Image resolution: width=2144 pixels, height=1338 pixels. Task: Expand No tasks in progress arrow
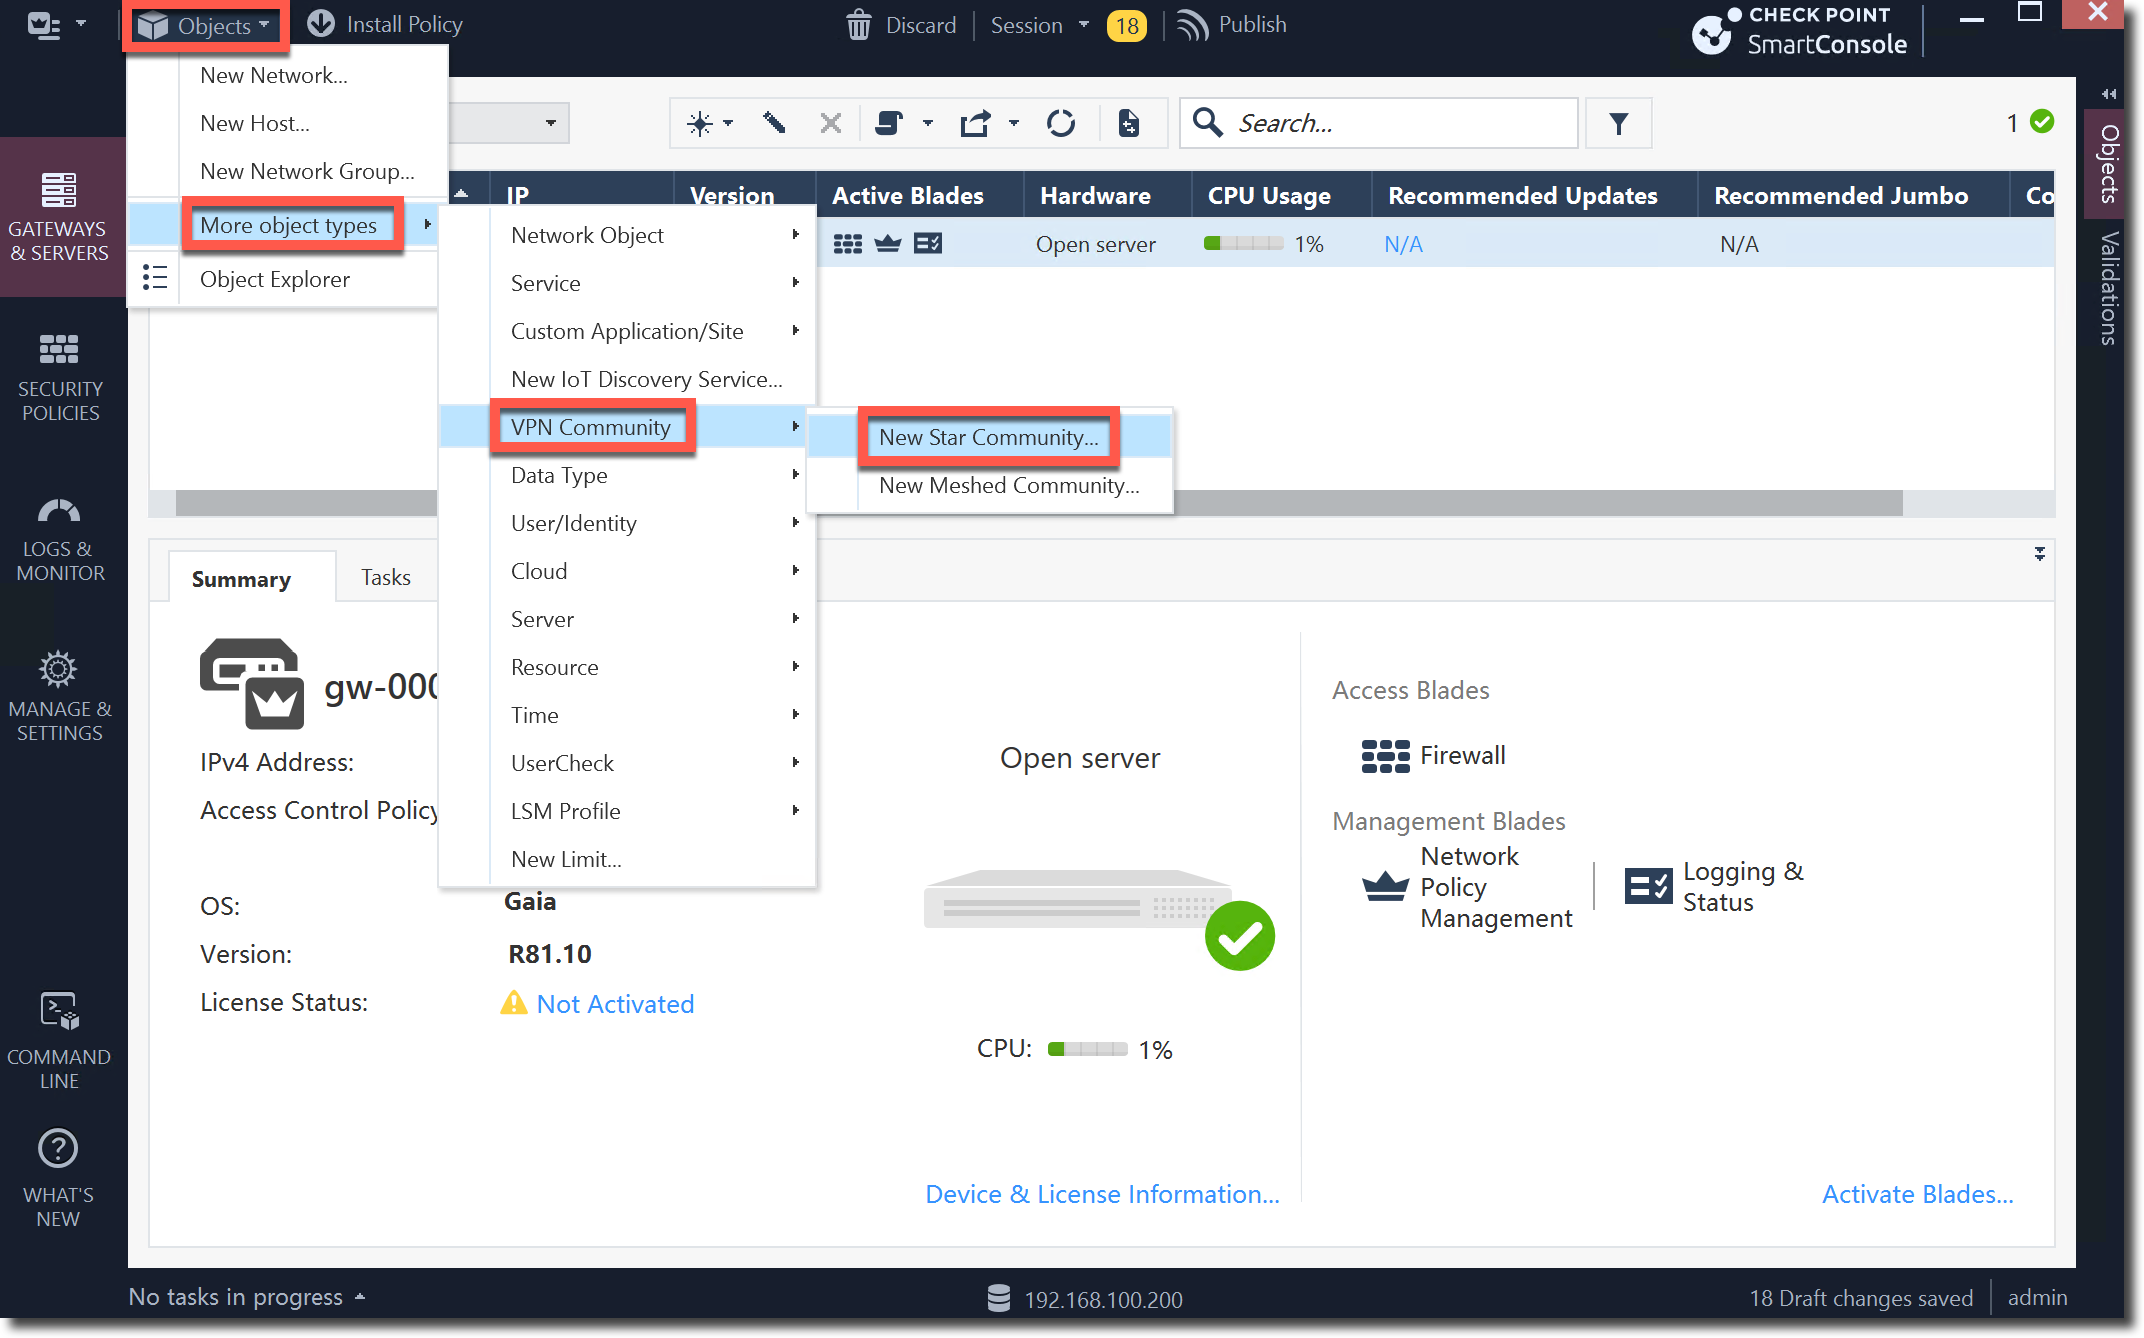point(360,1297)
